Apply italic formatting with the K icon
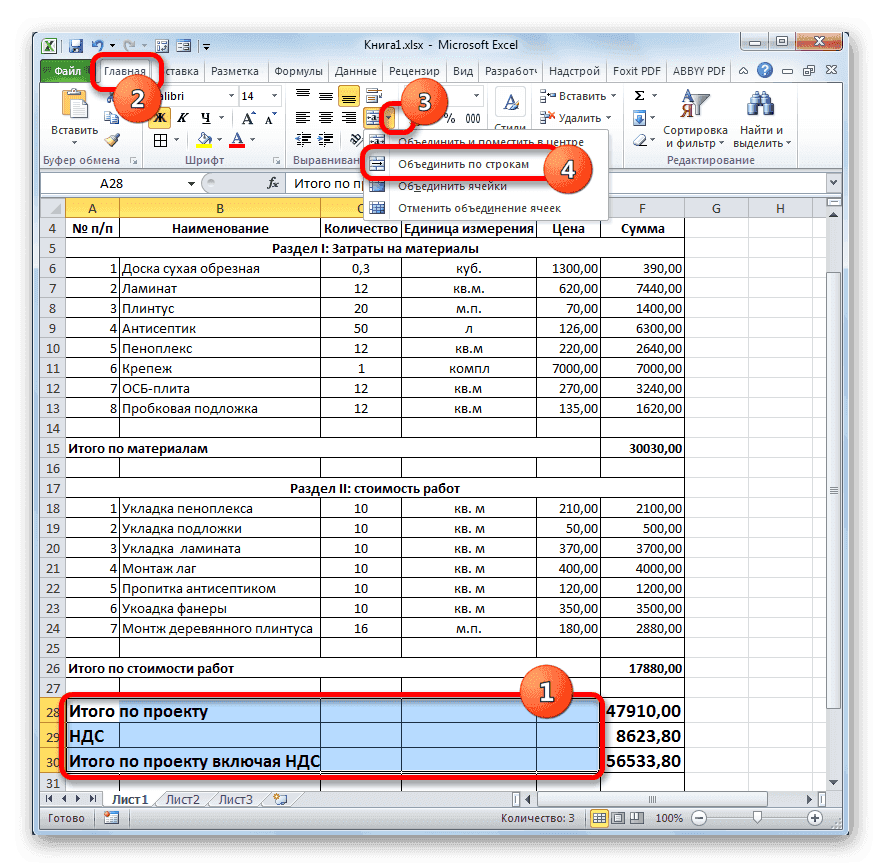The image size is (881, 867). pos(184,117)
